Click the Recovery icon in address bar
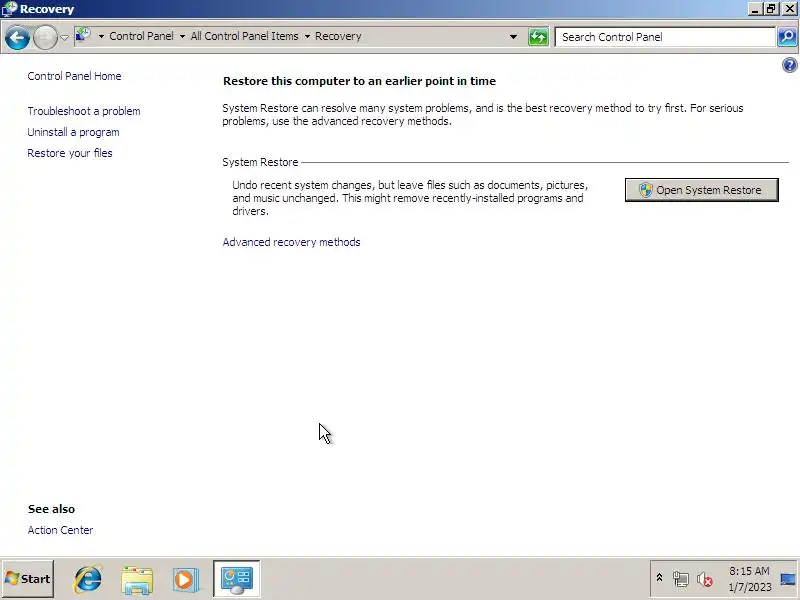 pos(83,35)
